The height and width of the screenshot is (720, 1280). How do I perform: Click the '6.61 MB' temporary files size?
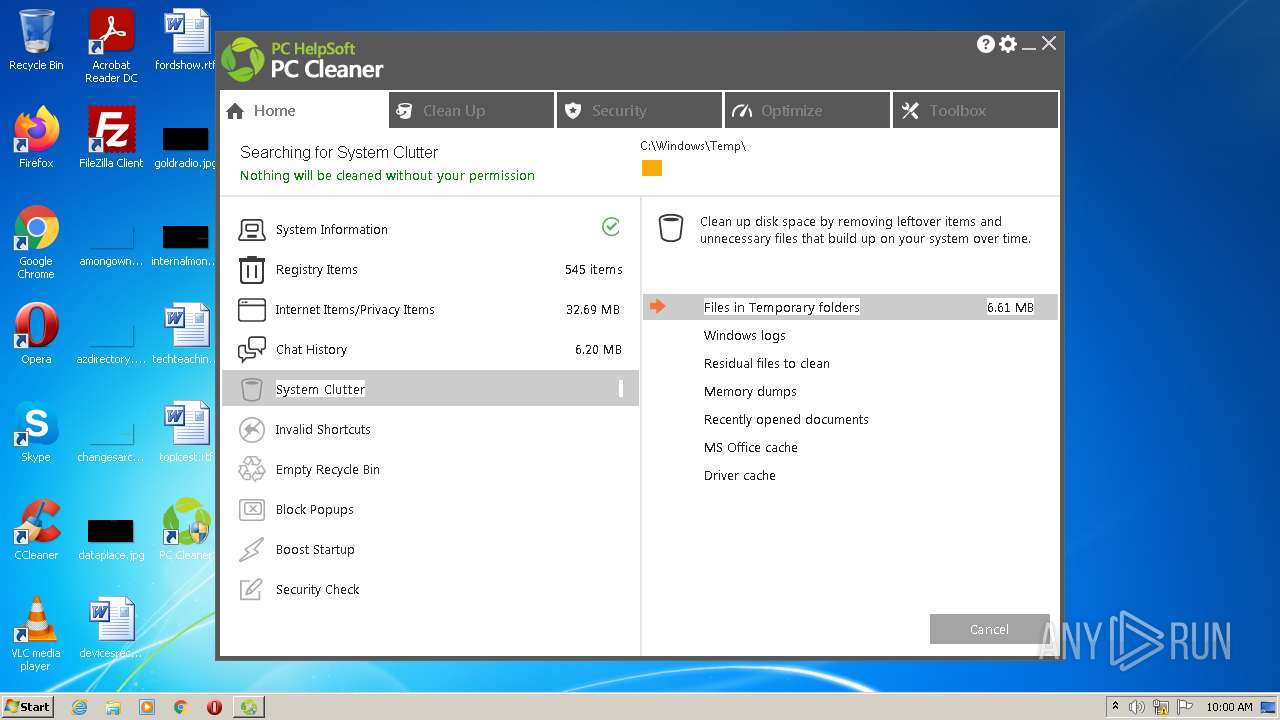(1010, 307)
